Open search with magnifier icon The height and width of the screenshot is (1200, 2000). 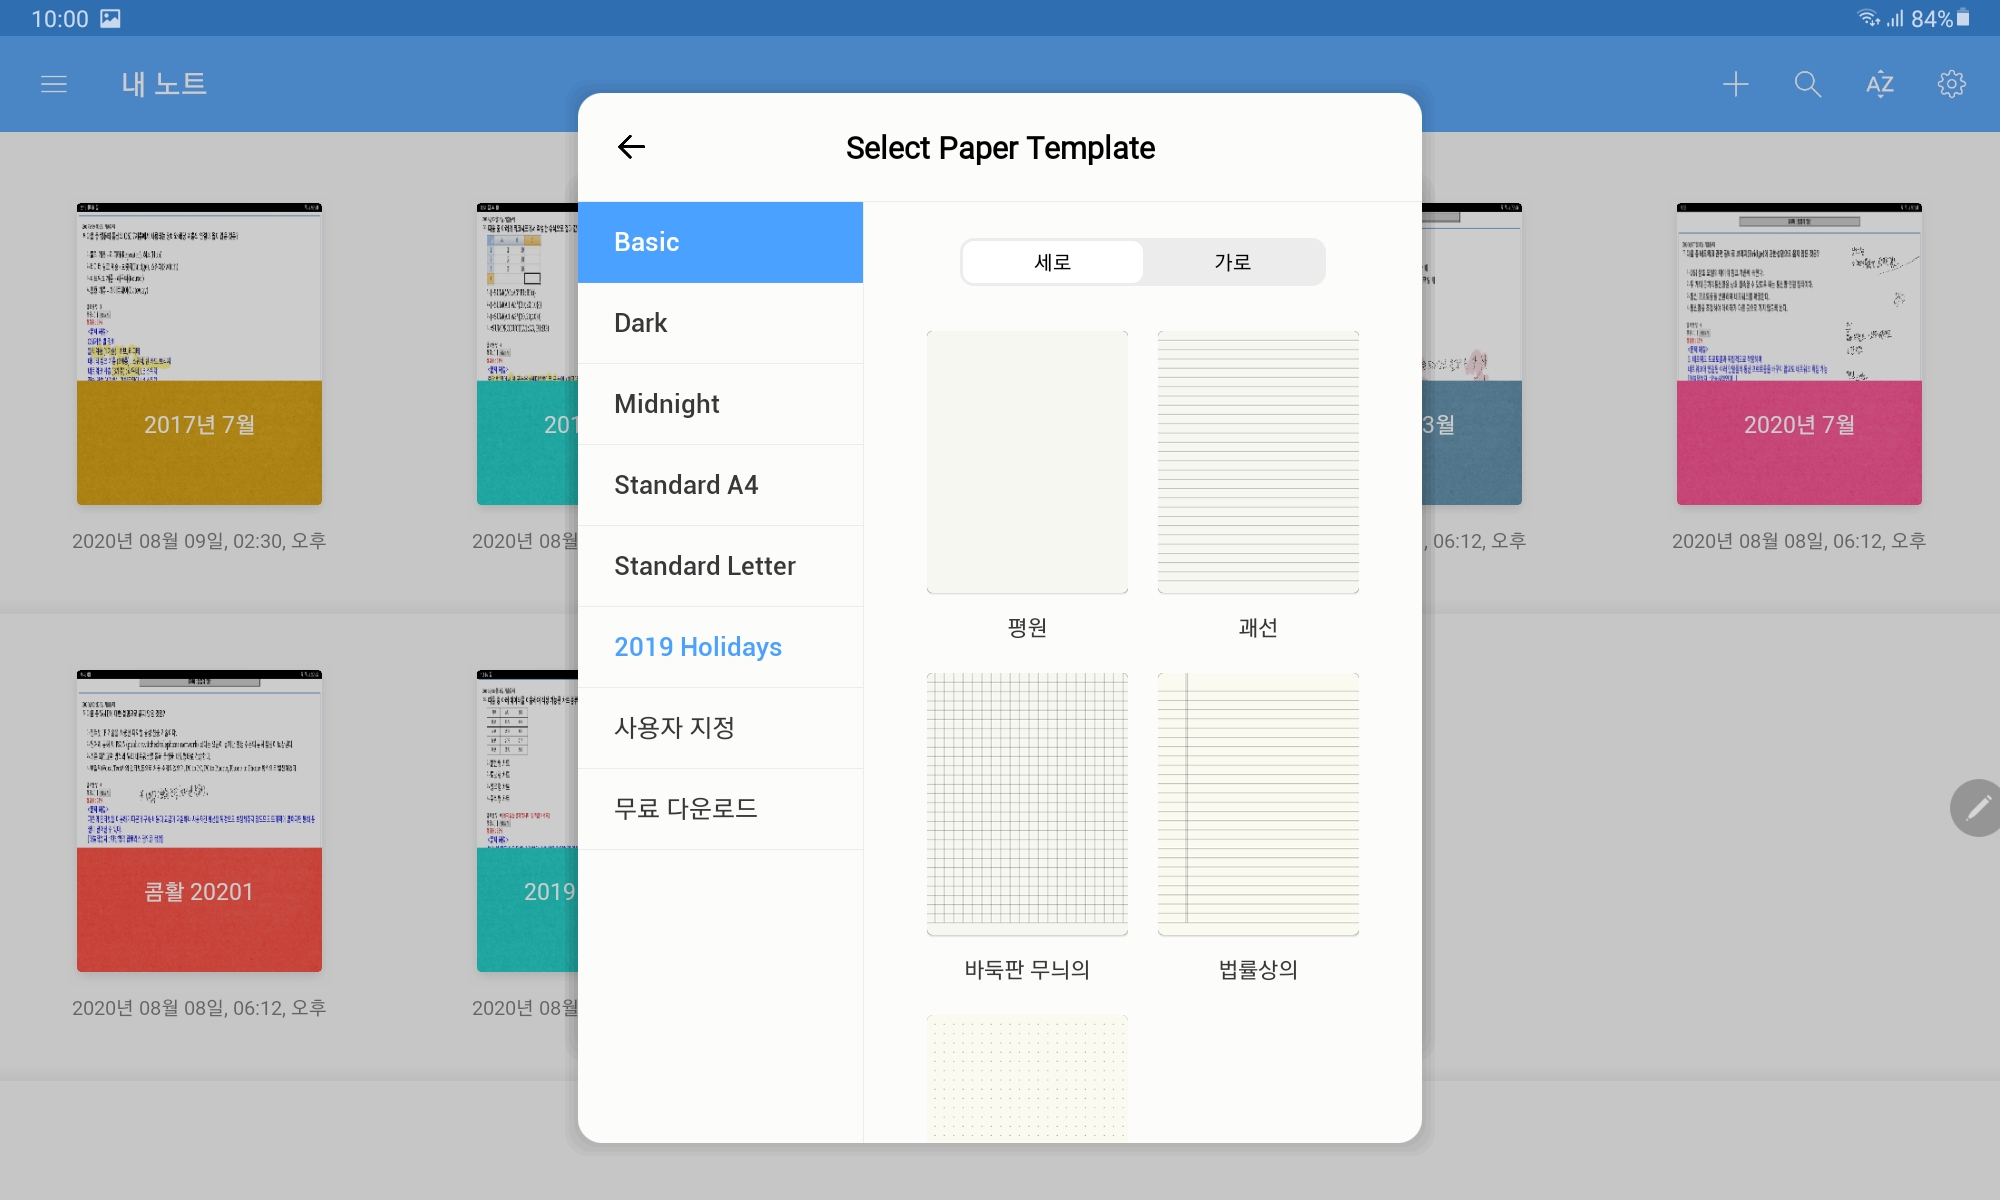click(1807, 84)
